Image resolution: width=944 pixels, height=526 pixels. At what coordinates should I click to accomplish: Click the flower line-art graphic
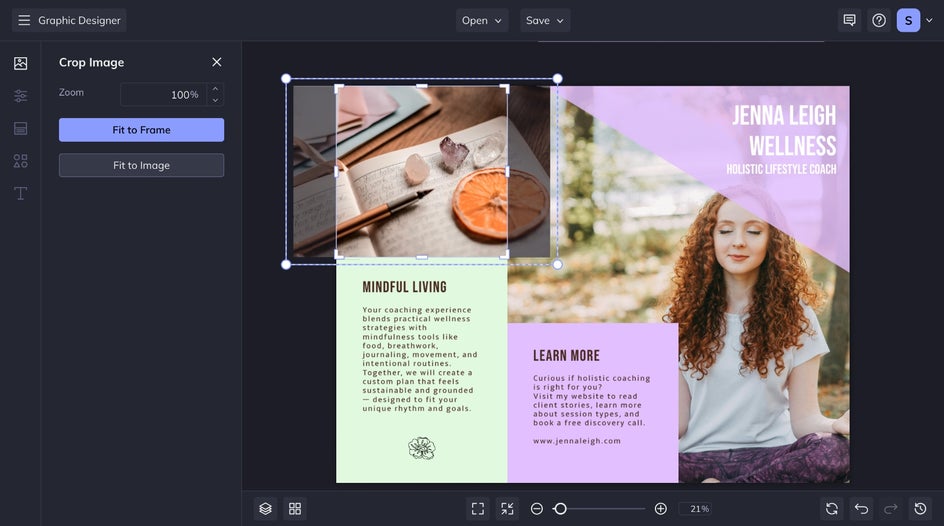pos(421,448)
